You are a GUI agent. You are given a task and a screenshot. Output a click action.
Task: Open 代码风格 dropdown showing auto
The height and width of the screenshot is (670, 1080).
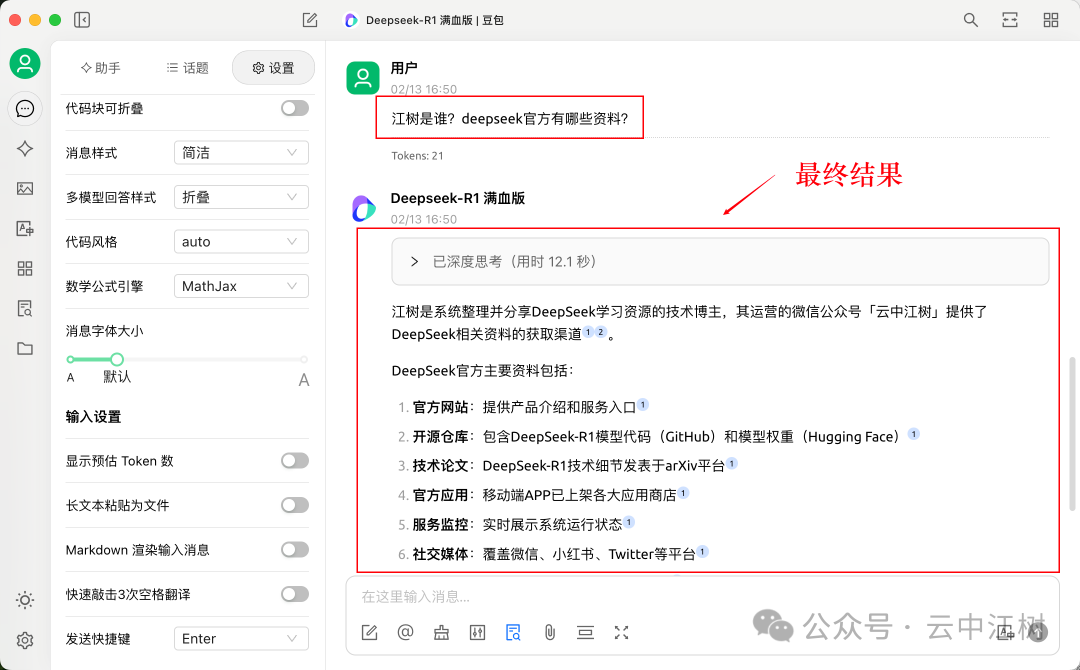[x=241, y=242]
